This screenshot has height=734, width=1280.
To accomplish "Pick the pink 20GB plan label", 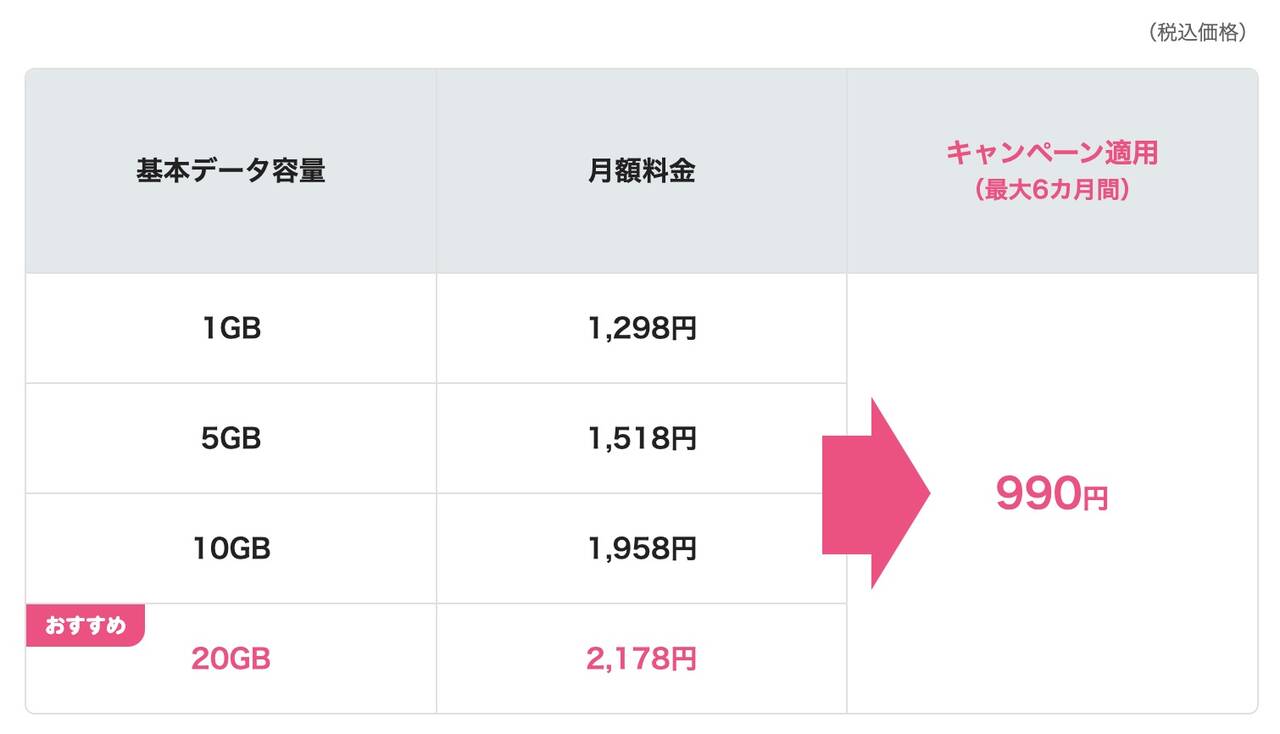I will (x=231, y=658).
